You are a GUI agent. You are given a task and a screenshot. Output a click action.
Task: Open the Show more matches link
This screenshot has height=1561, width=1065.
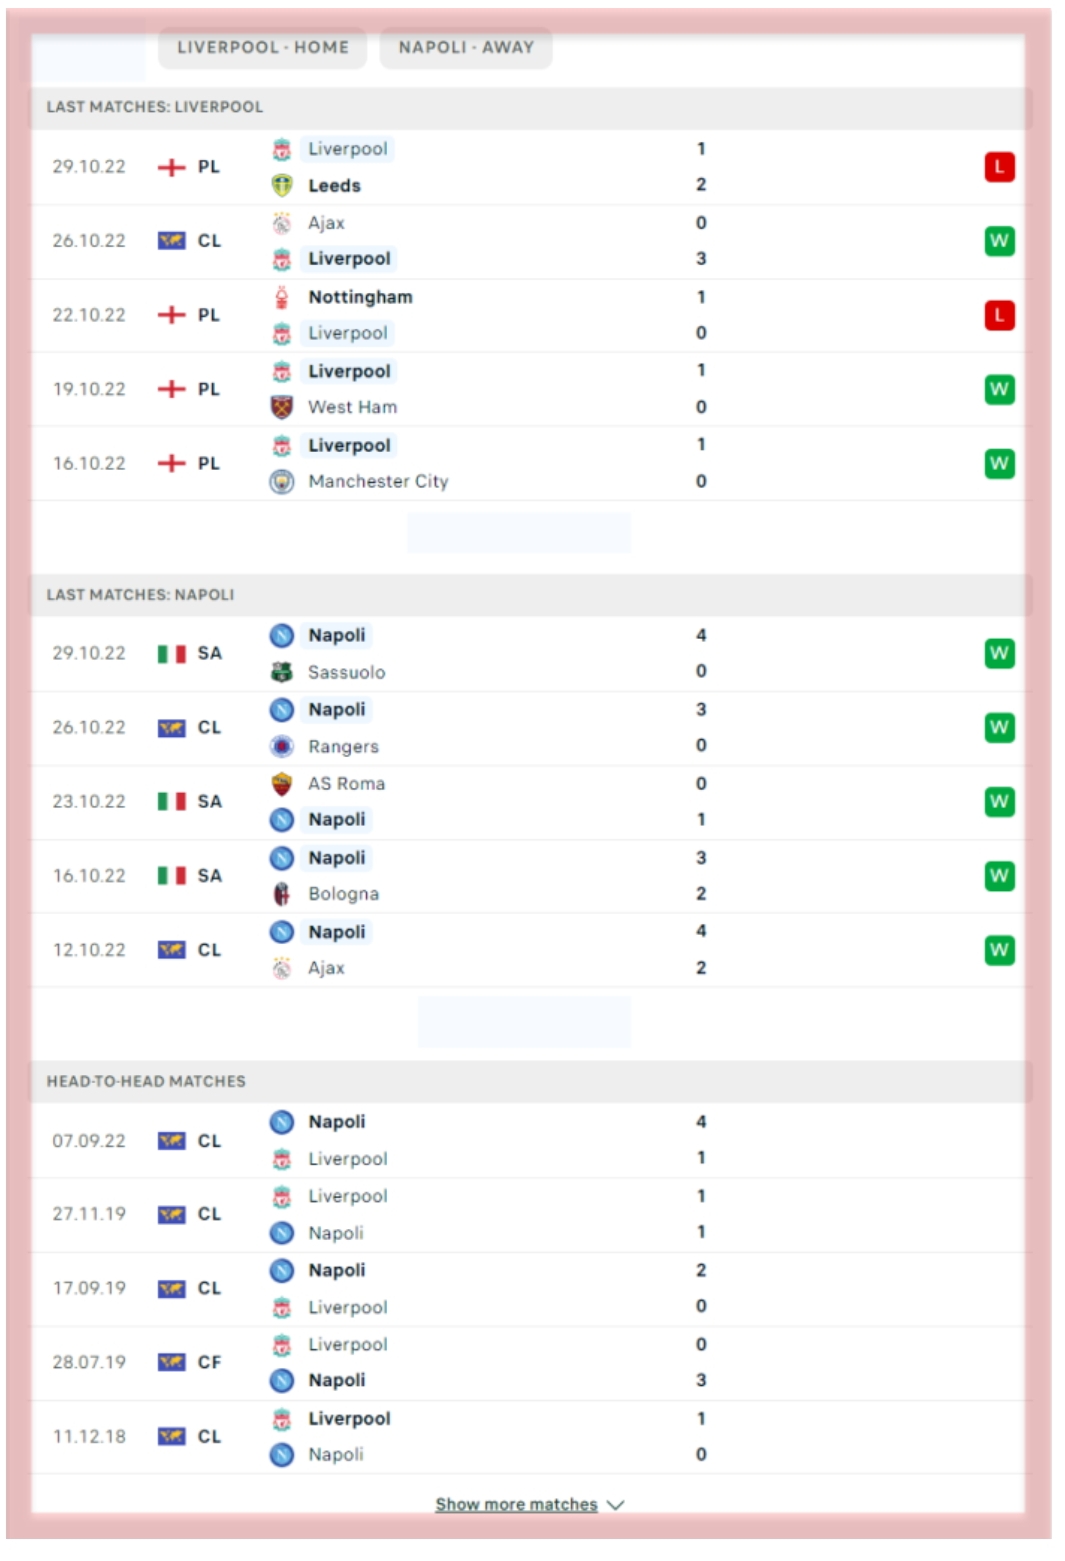click(516, 1505)
